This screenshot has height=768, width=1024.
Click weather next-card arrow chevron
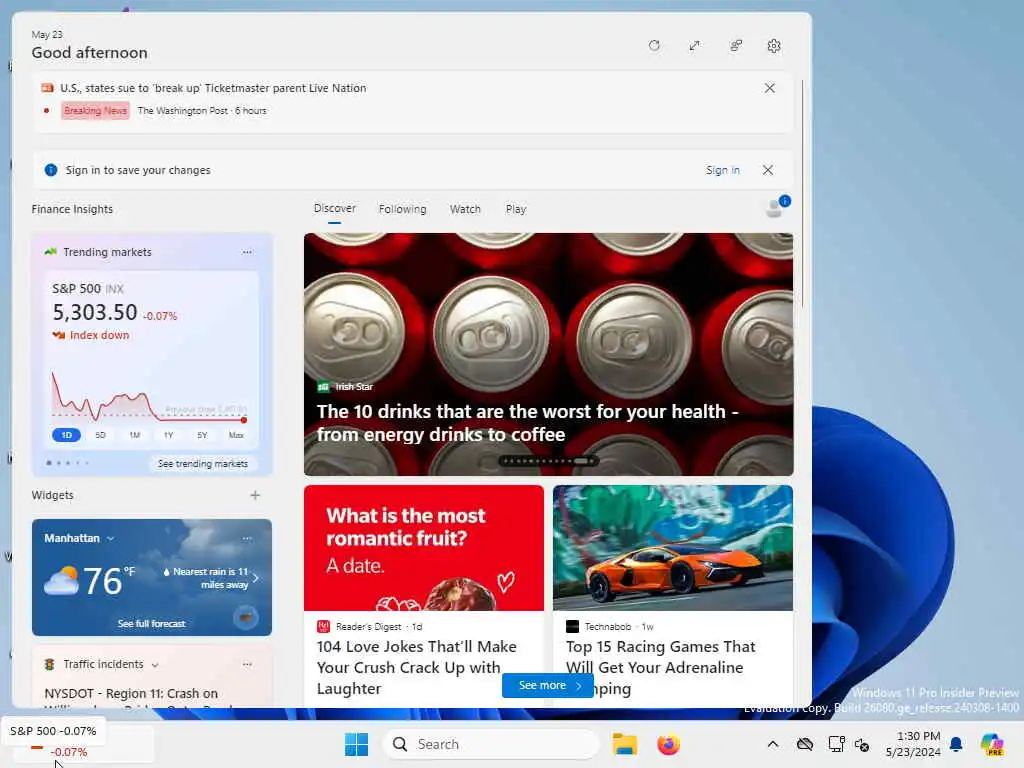255,578
